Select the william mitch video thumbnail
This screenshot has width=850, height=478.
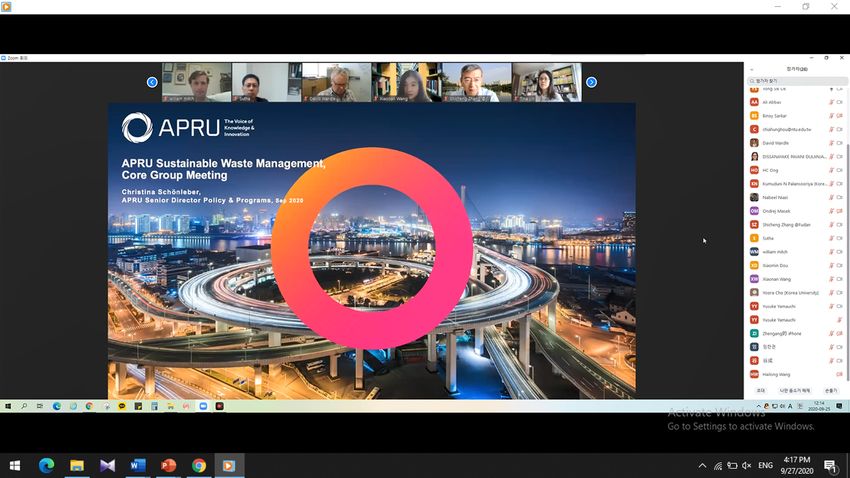tap(197, 82)
